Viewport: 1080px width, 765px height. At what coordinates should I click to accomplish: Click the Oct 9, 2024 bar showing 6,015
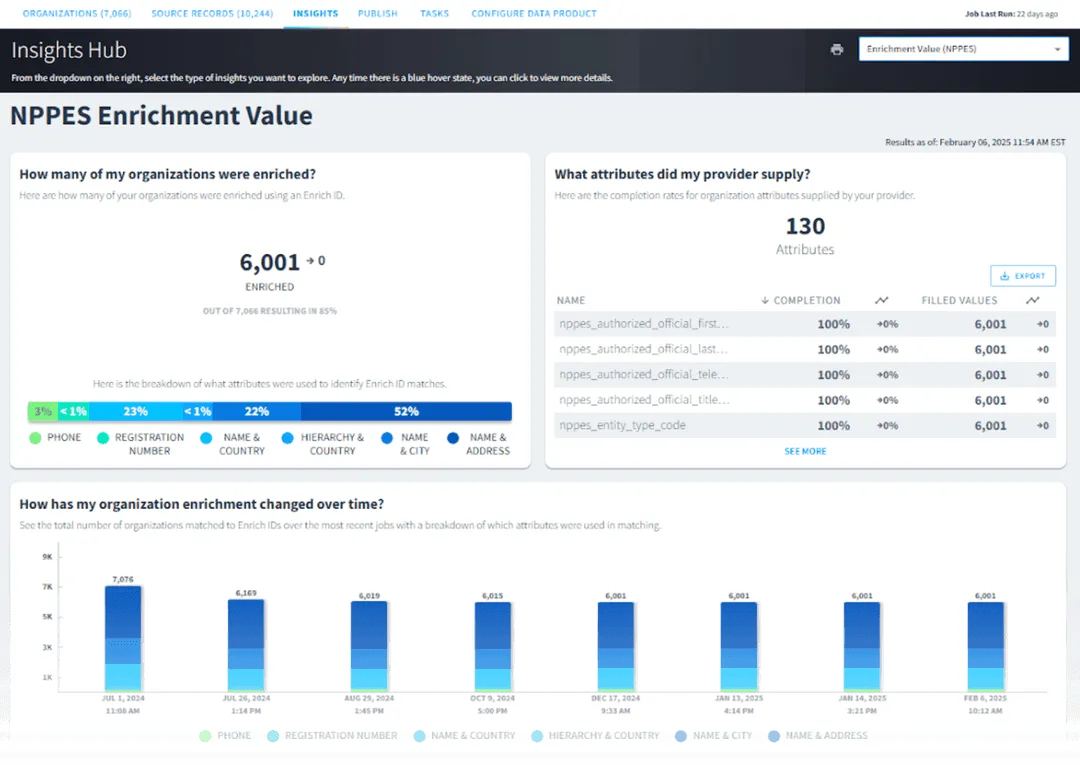coord(492,647)
